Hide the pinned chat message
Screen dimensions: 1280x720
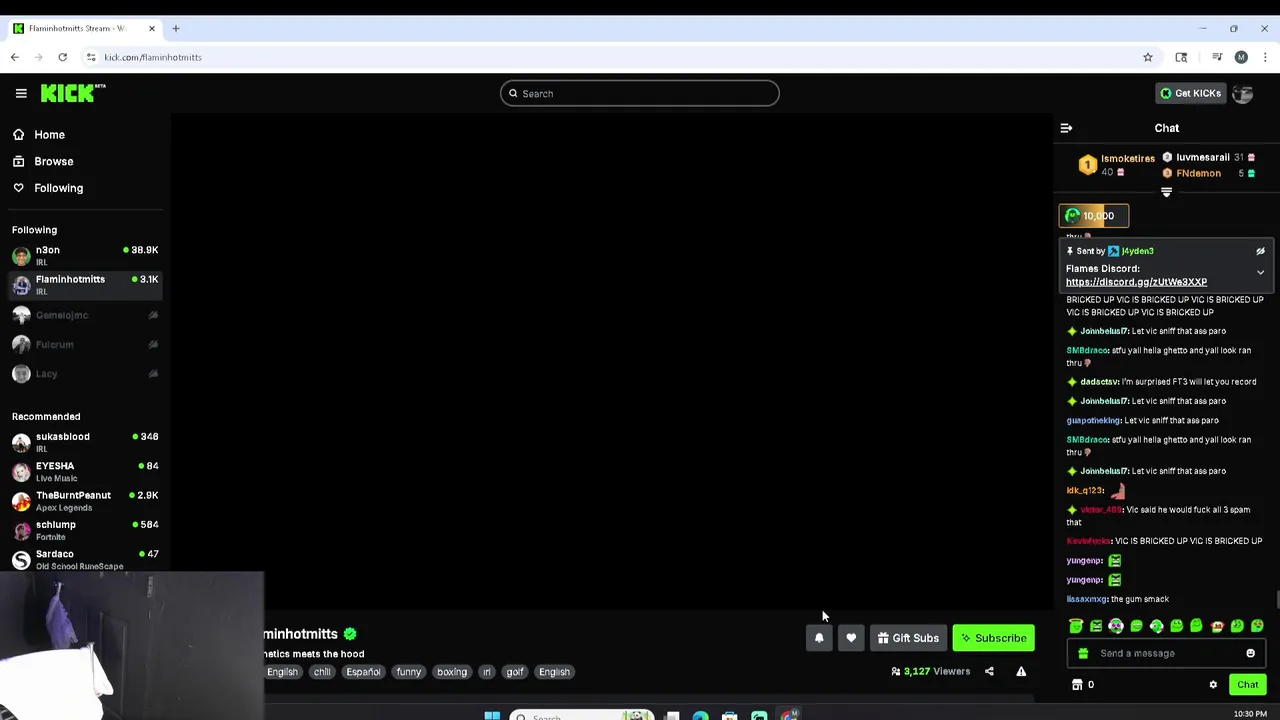pyautogui.click(x=1260, y=251)
